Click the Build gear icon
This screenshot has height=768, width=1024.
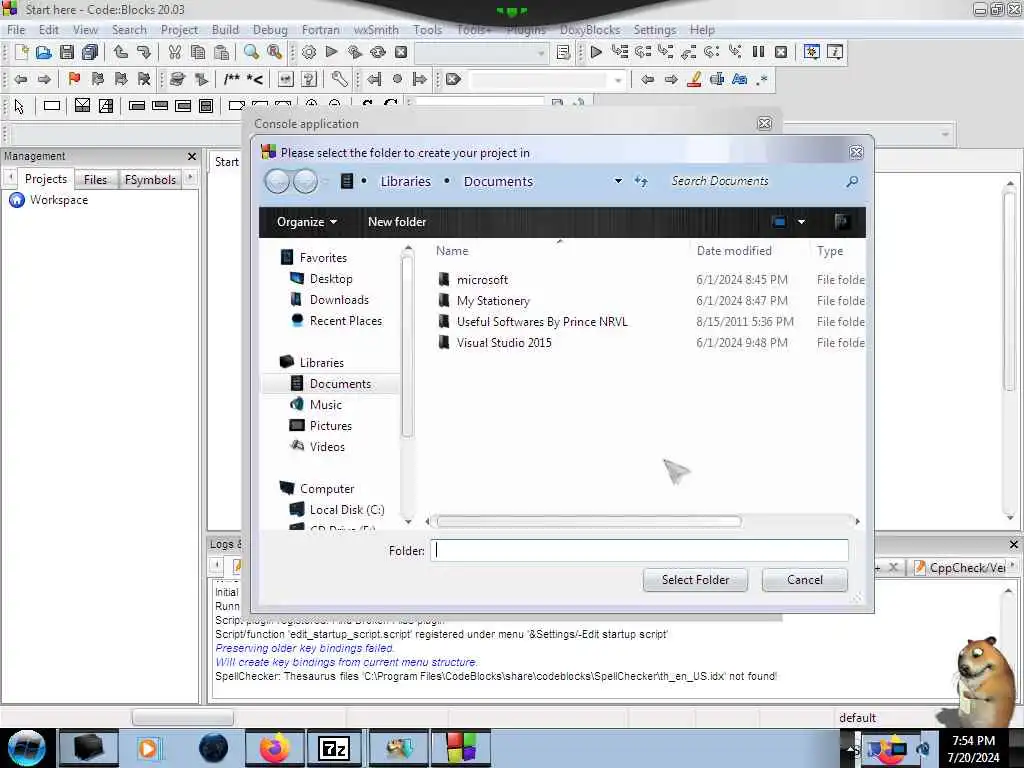coord(309,52)
